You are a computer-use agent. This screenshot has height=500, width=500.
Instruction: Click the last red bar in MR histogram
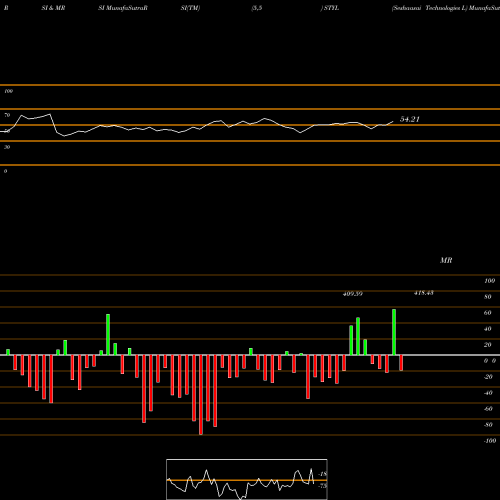click(401, 363)
